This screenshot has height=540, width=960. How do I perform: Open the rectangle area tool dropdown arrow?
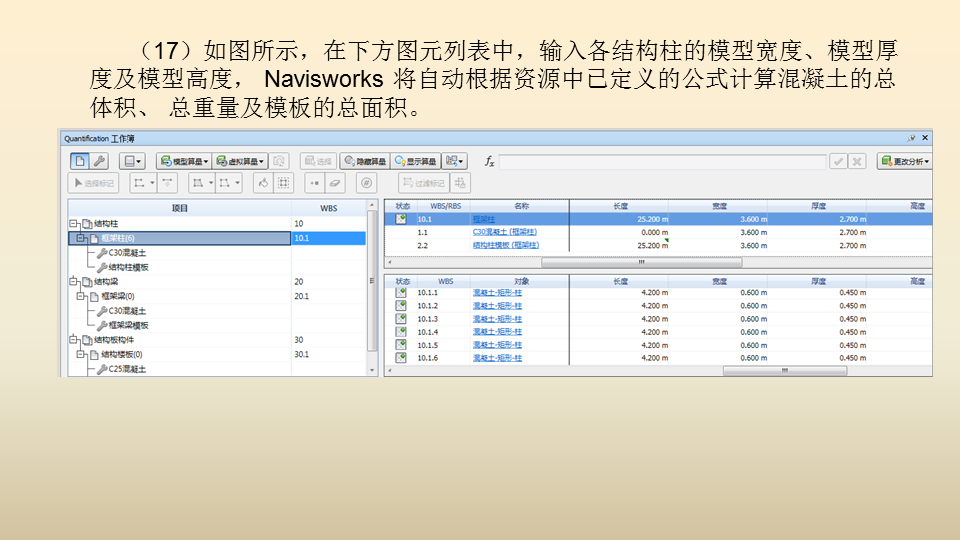coord(238,182)
